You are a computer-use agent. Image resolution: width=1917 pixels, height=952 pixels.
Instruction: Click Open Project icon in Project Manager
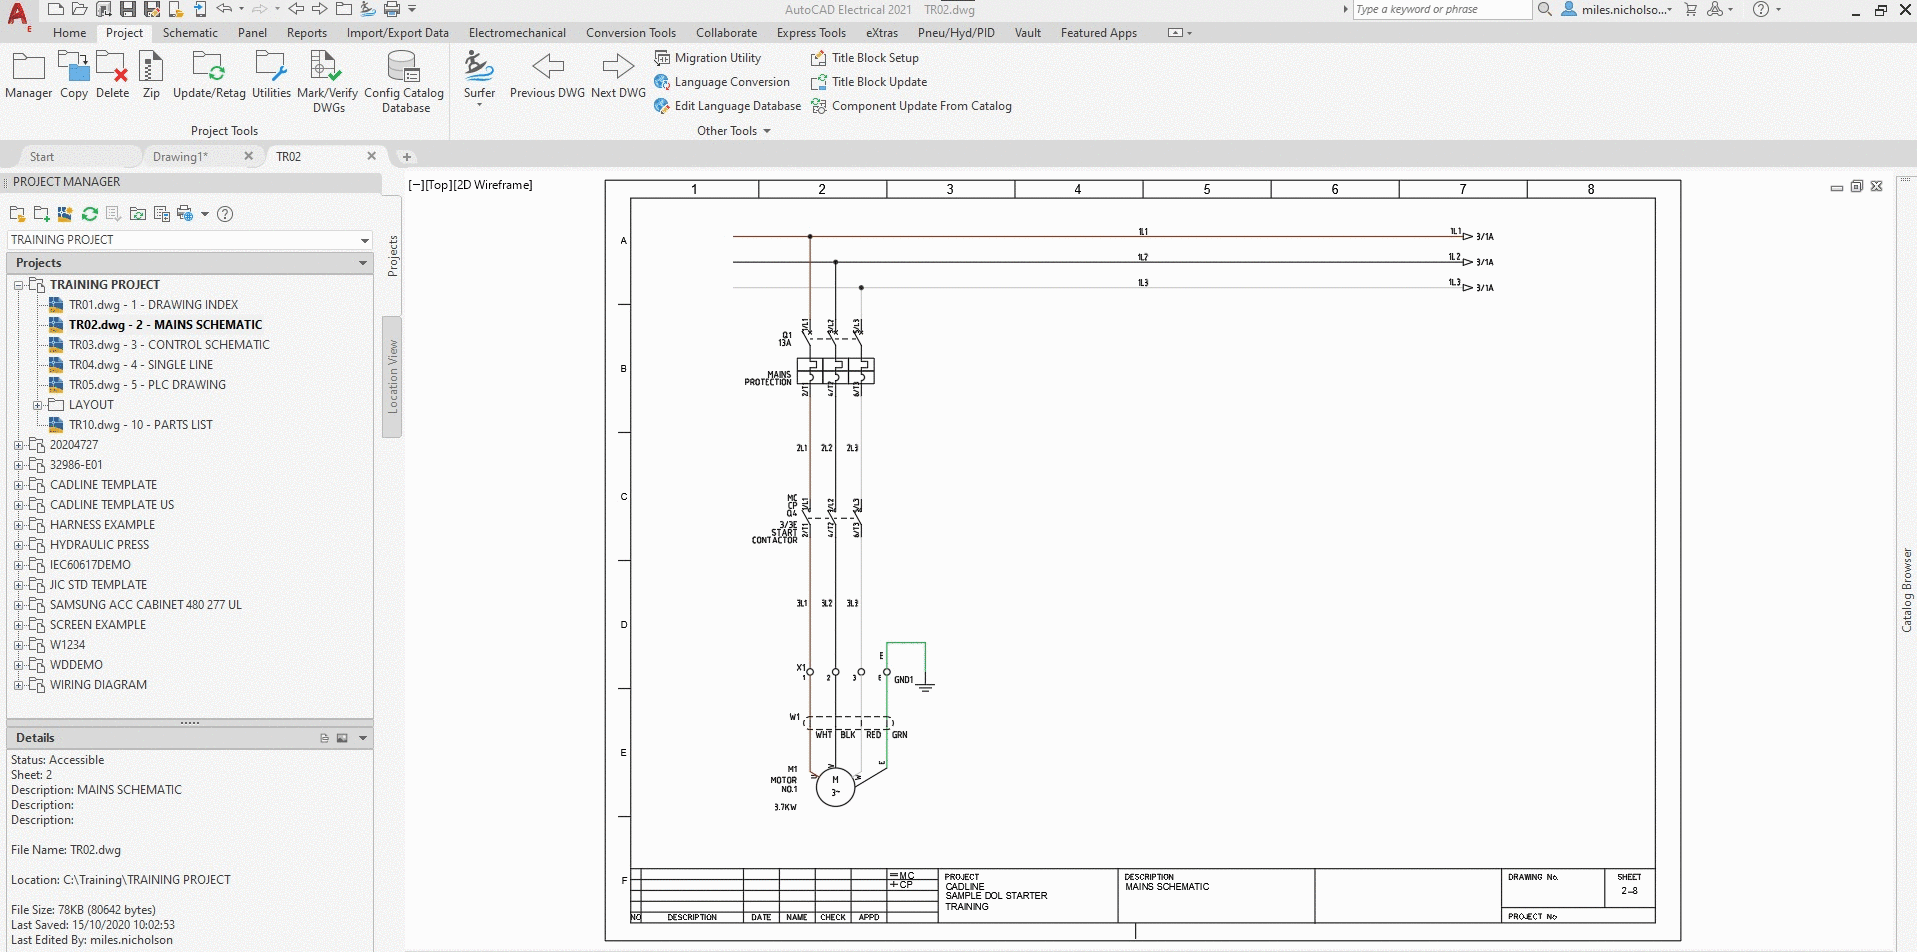click(17, 214)
